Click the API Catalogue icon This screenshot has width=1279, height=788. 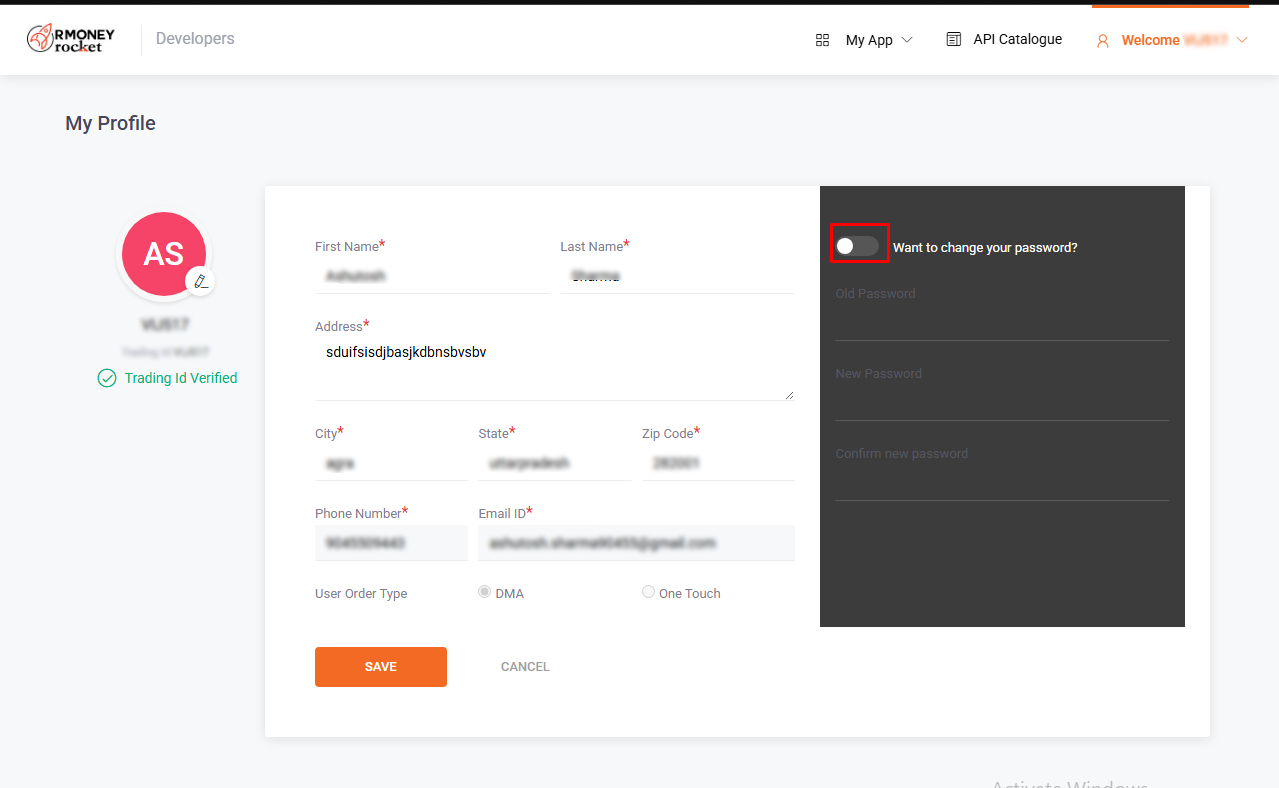coord(954,39)
